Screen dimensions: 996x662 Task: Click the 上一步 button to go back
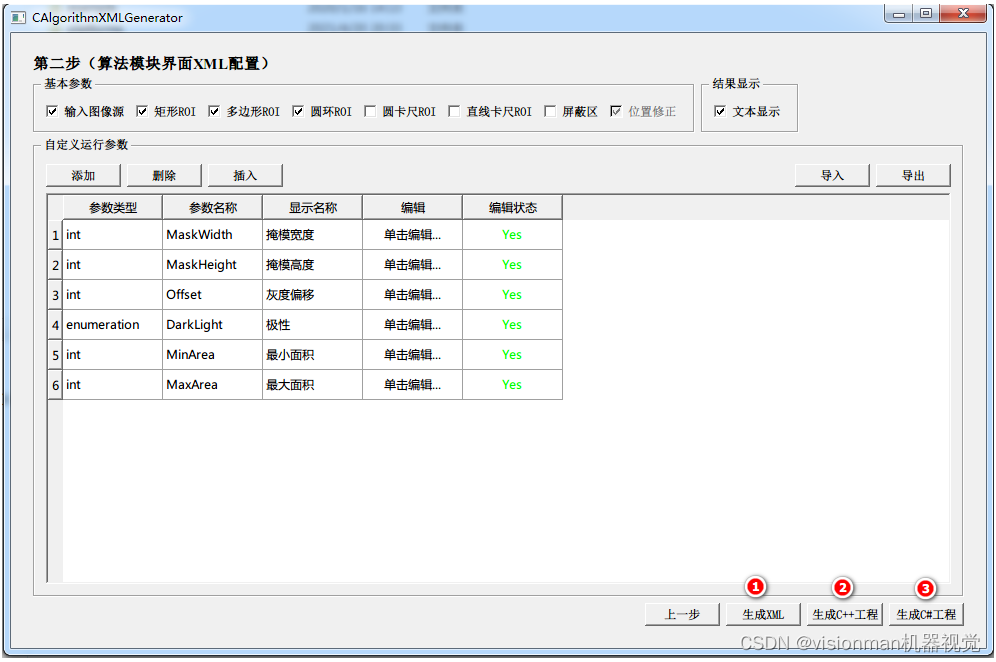point(681,614)
